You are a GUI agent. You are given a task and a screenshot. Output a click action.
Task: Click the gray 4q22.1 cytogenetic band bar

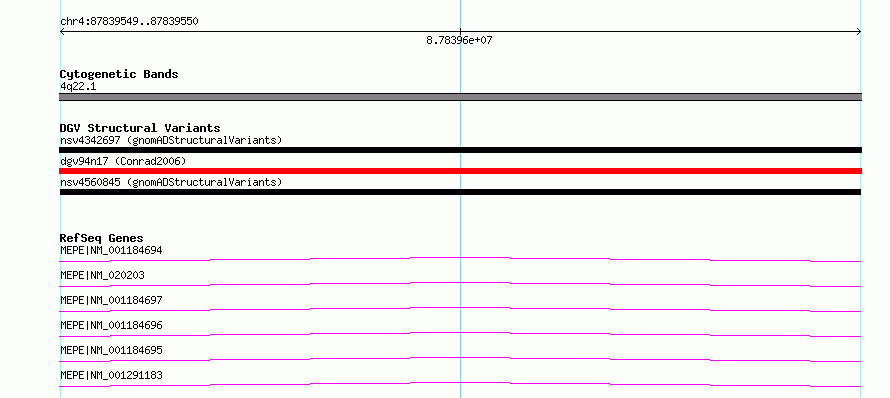pos(460,97)
